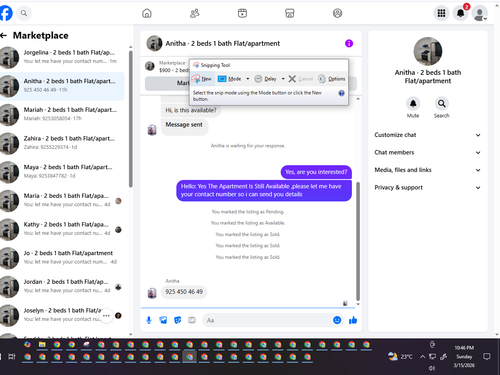
Task: Expand Customize chat section
Action: [x=428, y=135]
